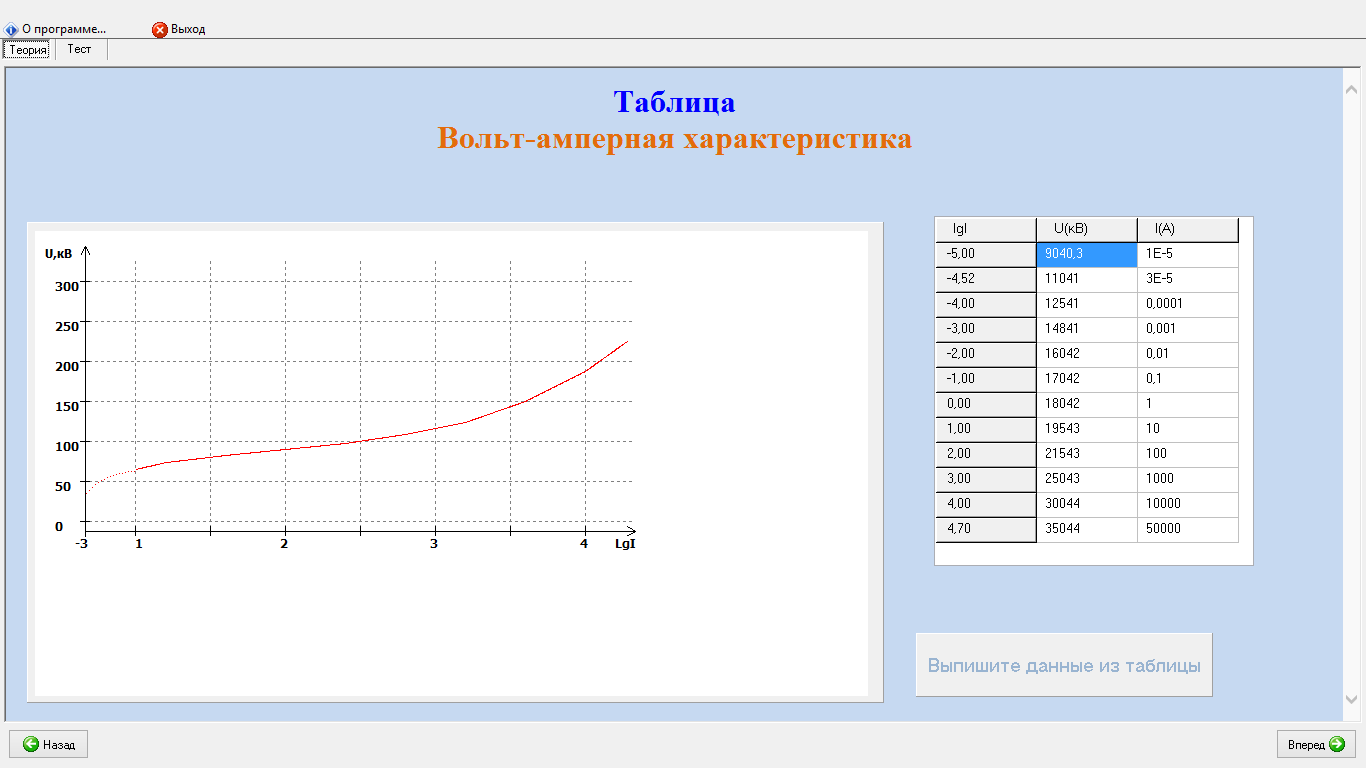Select cell '0,0001' in the table

[1188, 305]
